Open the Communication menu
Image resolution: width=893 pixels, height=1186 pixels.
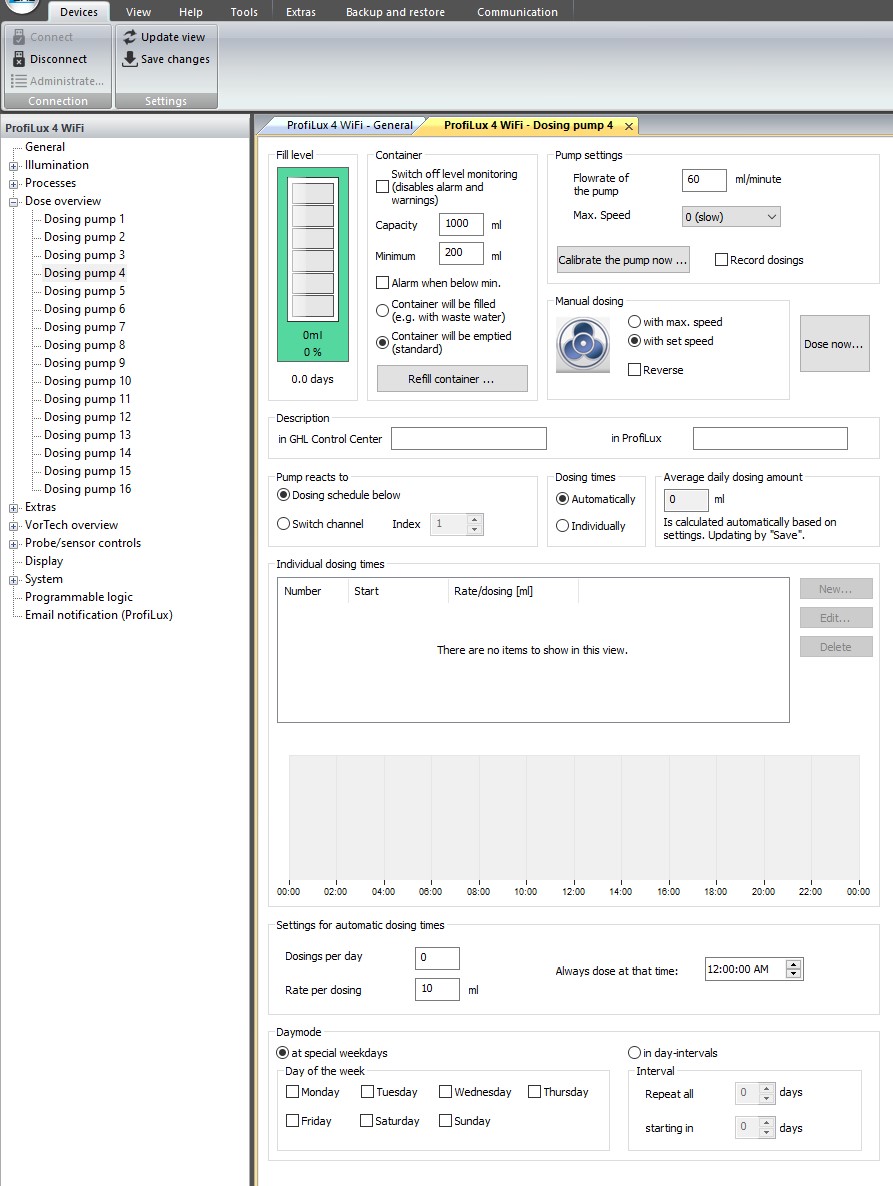[517, 12]
